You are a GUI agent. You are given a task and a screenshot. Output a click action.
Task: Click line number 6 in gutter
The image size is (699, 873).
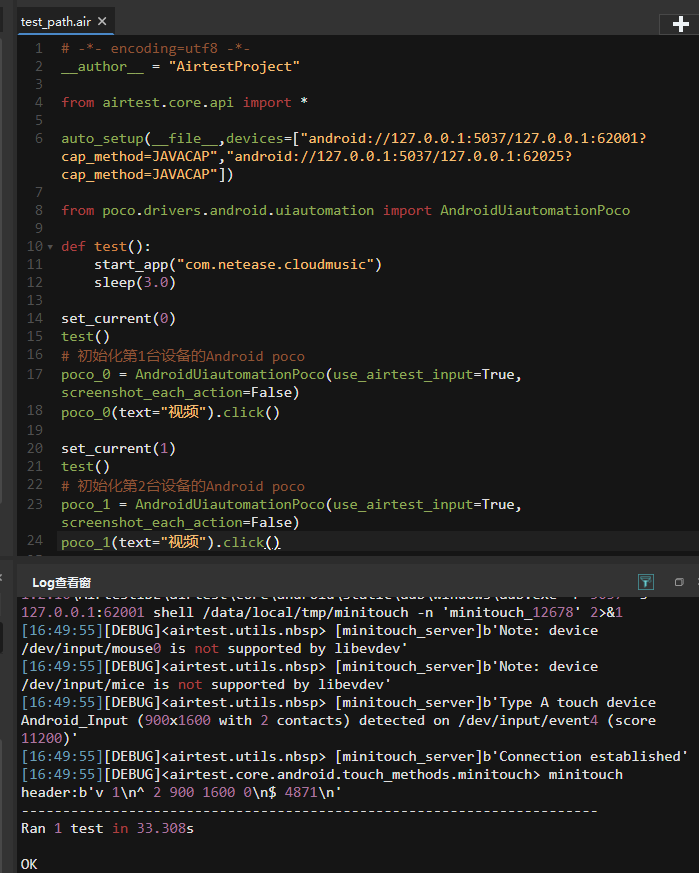[x=39, y=138]
